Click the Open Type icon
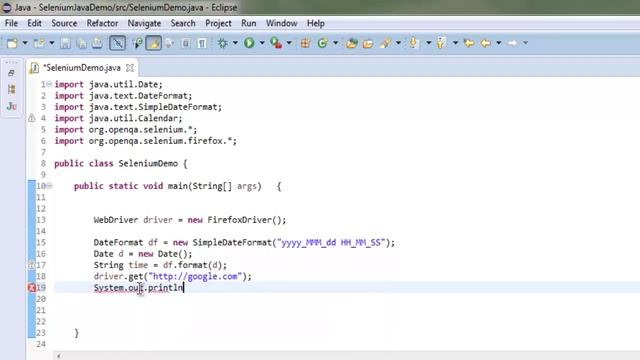The width and height of the screenshot is (640, 360). pyautogui.click(x=351, y=43)
